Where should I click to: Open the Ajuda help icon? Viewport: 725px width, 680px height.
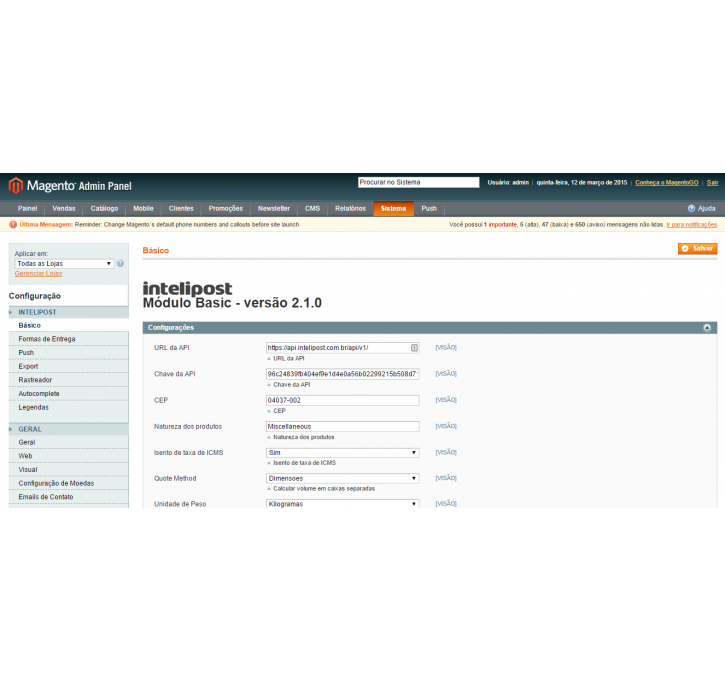tap(691, 208)
